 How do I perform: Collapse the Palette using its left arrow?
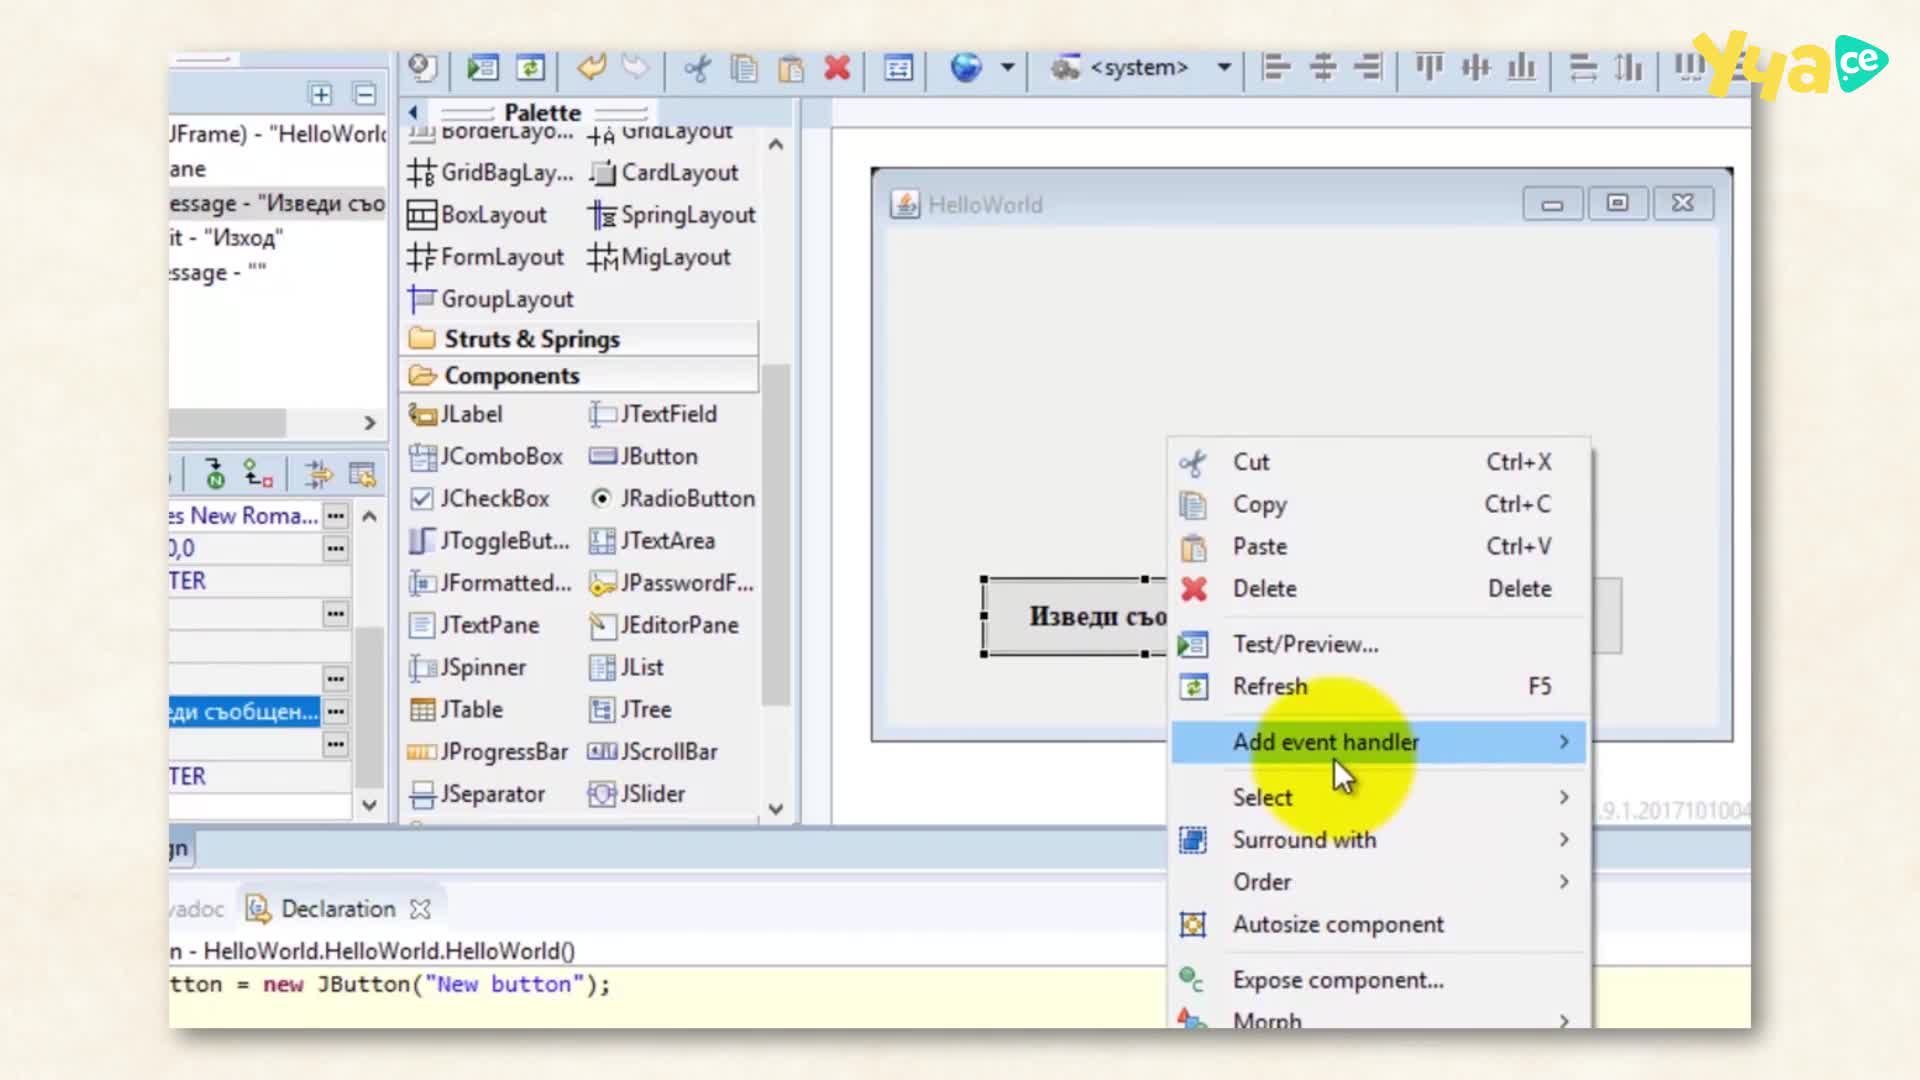(413, 113)
